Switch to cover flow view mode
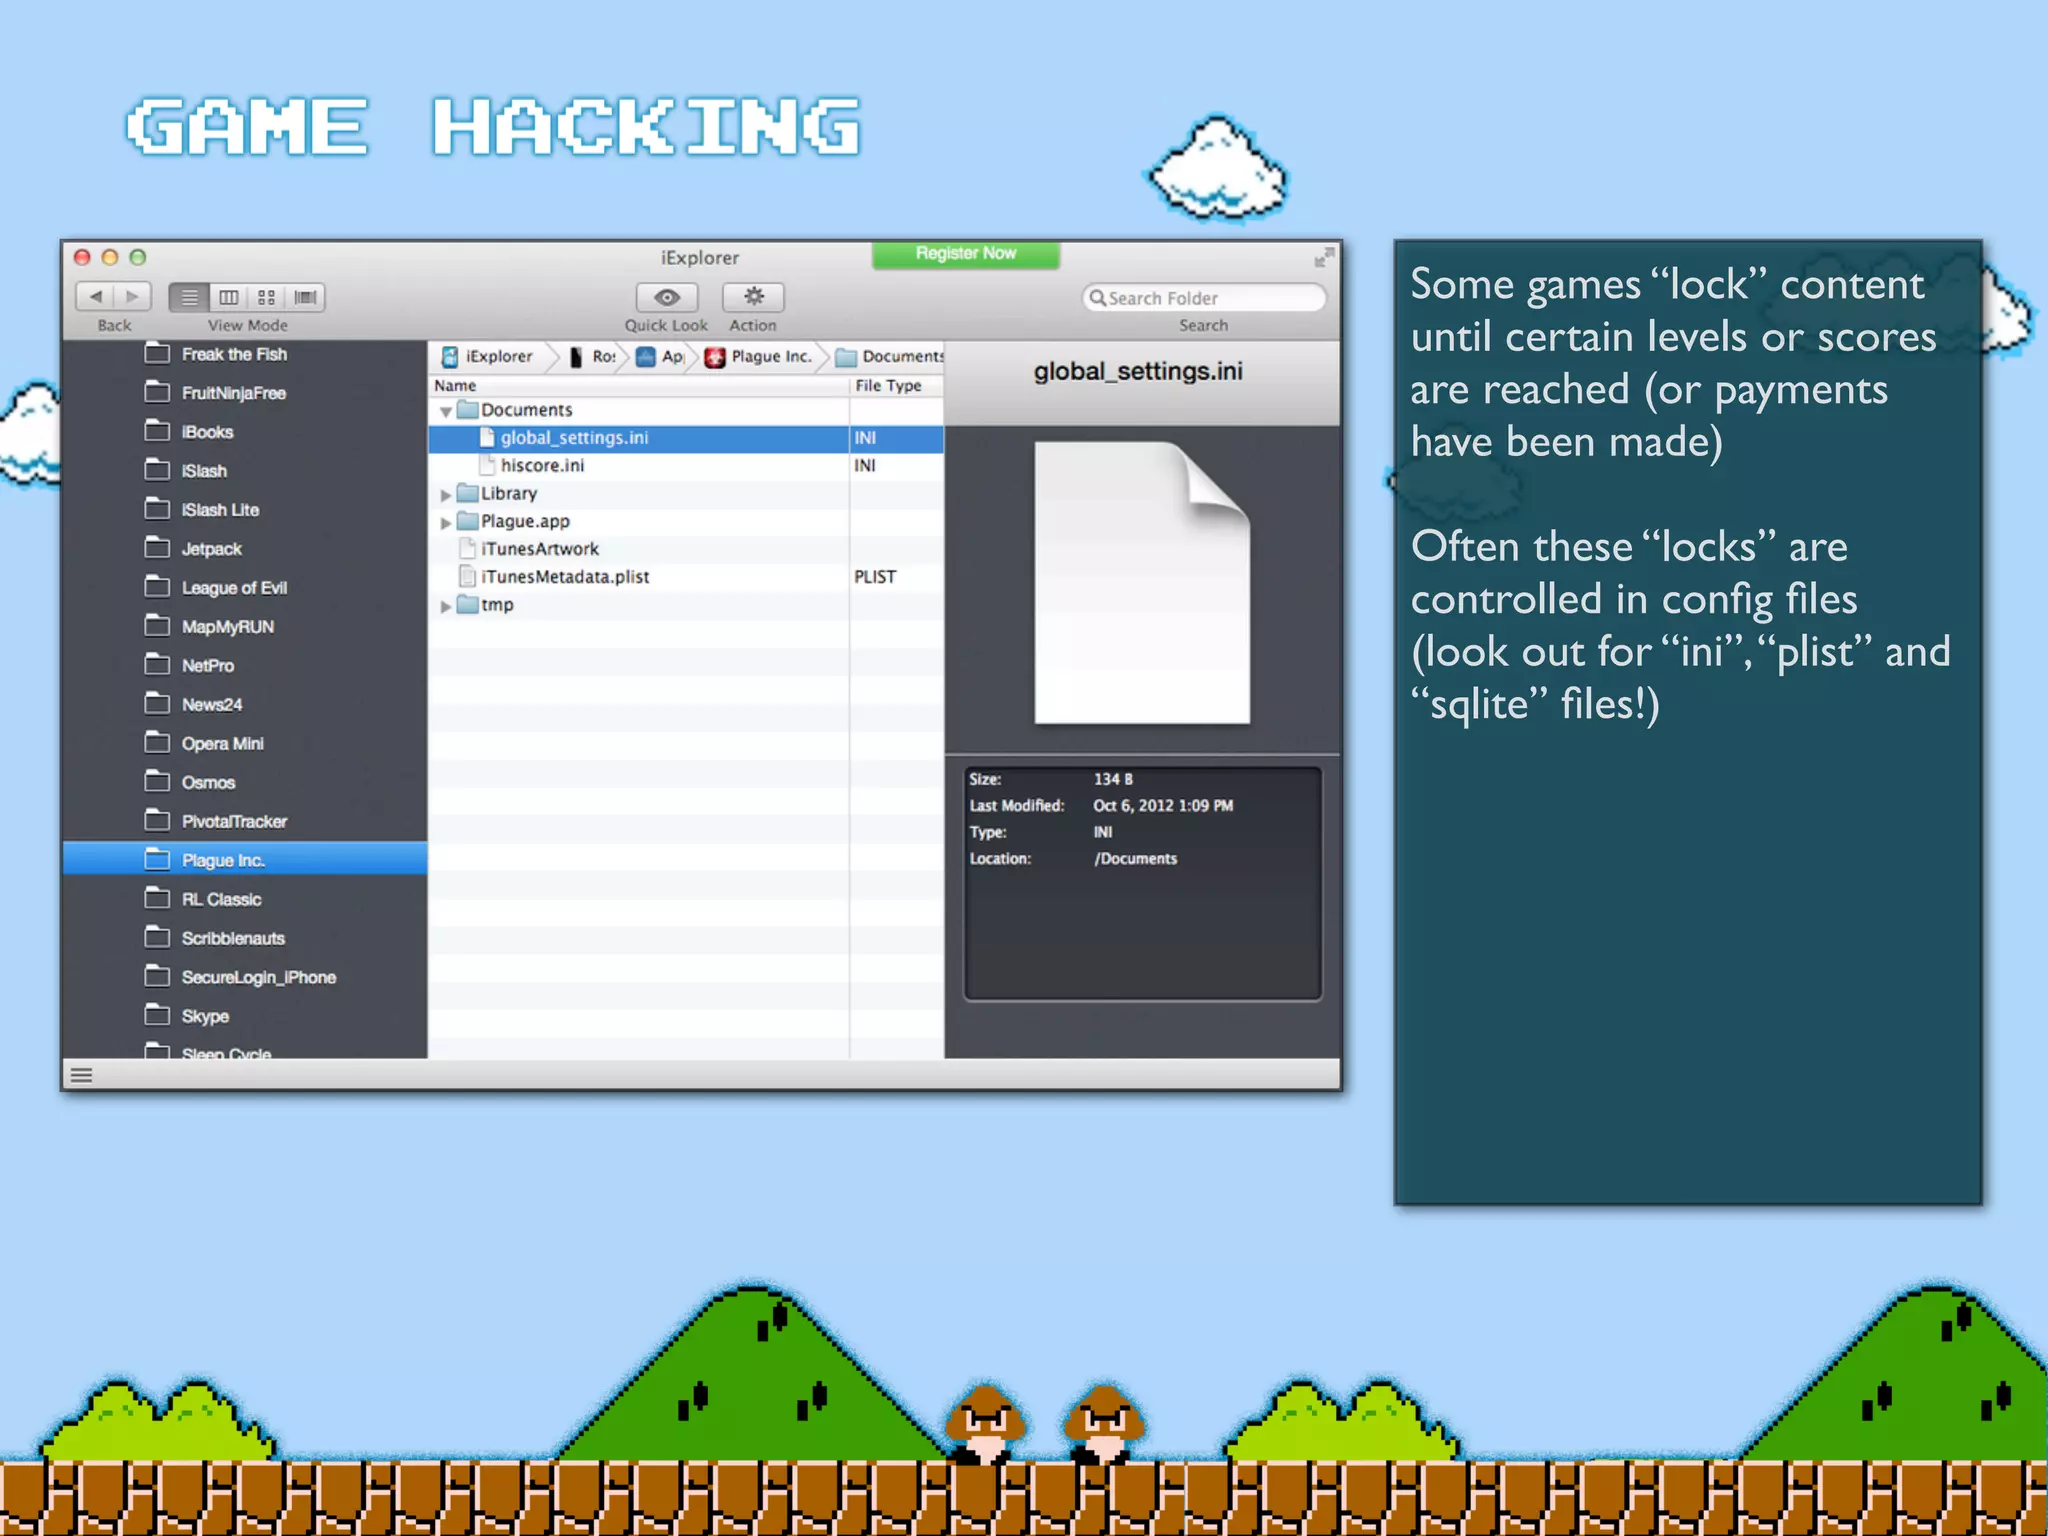This screenshot has height=1536, width=2048. point(305,297)
